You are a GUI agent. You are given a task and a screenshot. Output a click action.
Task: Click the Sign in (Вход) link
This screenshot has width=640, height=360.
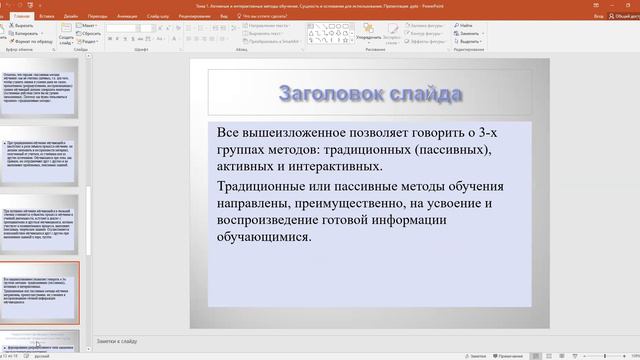pos(598,16)
